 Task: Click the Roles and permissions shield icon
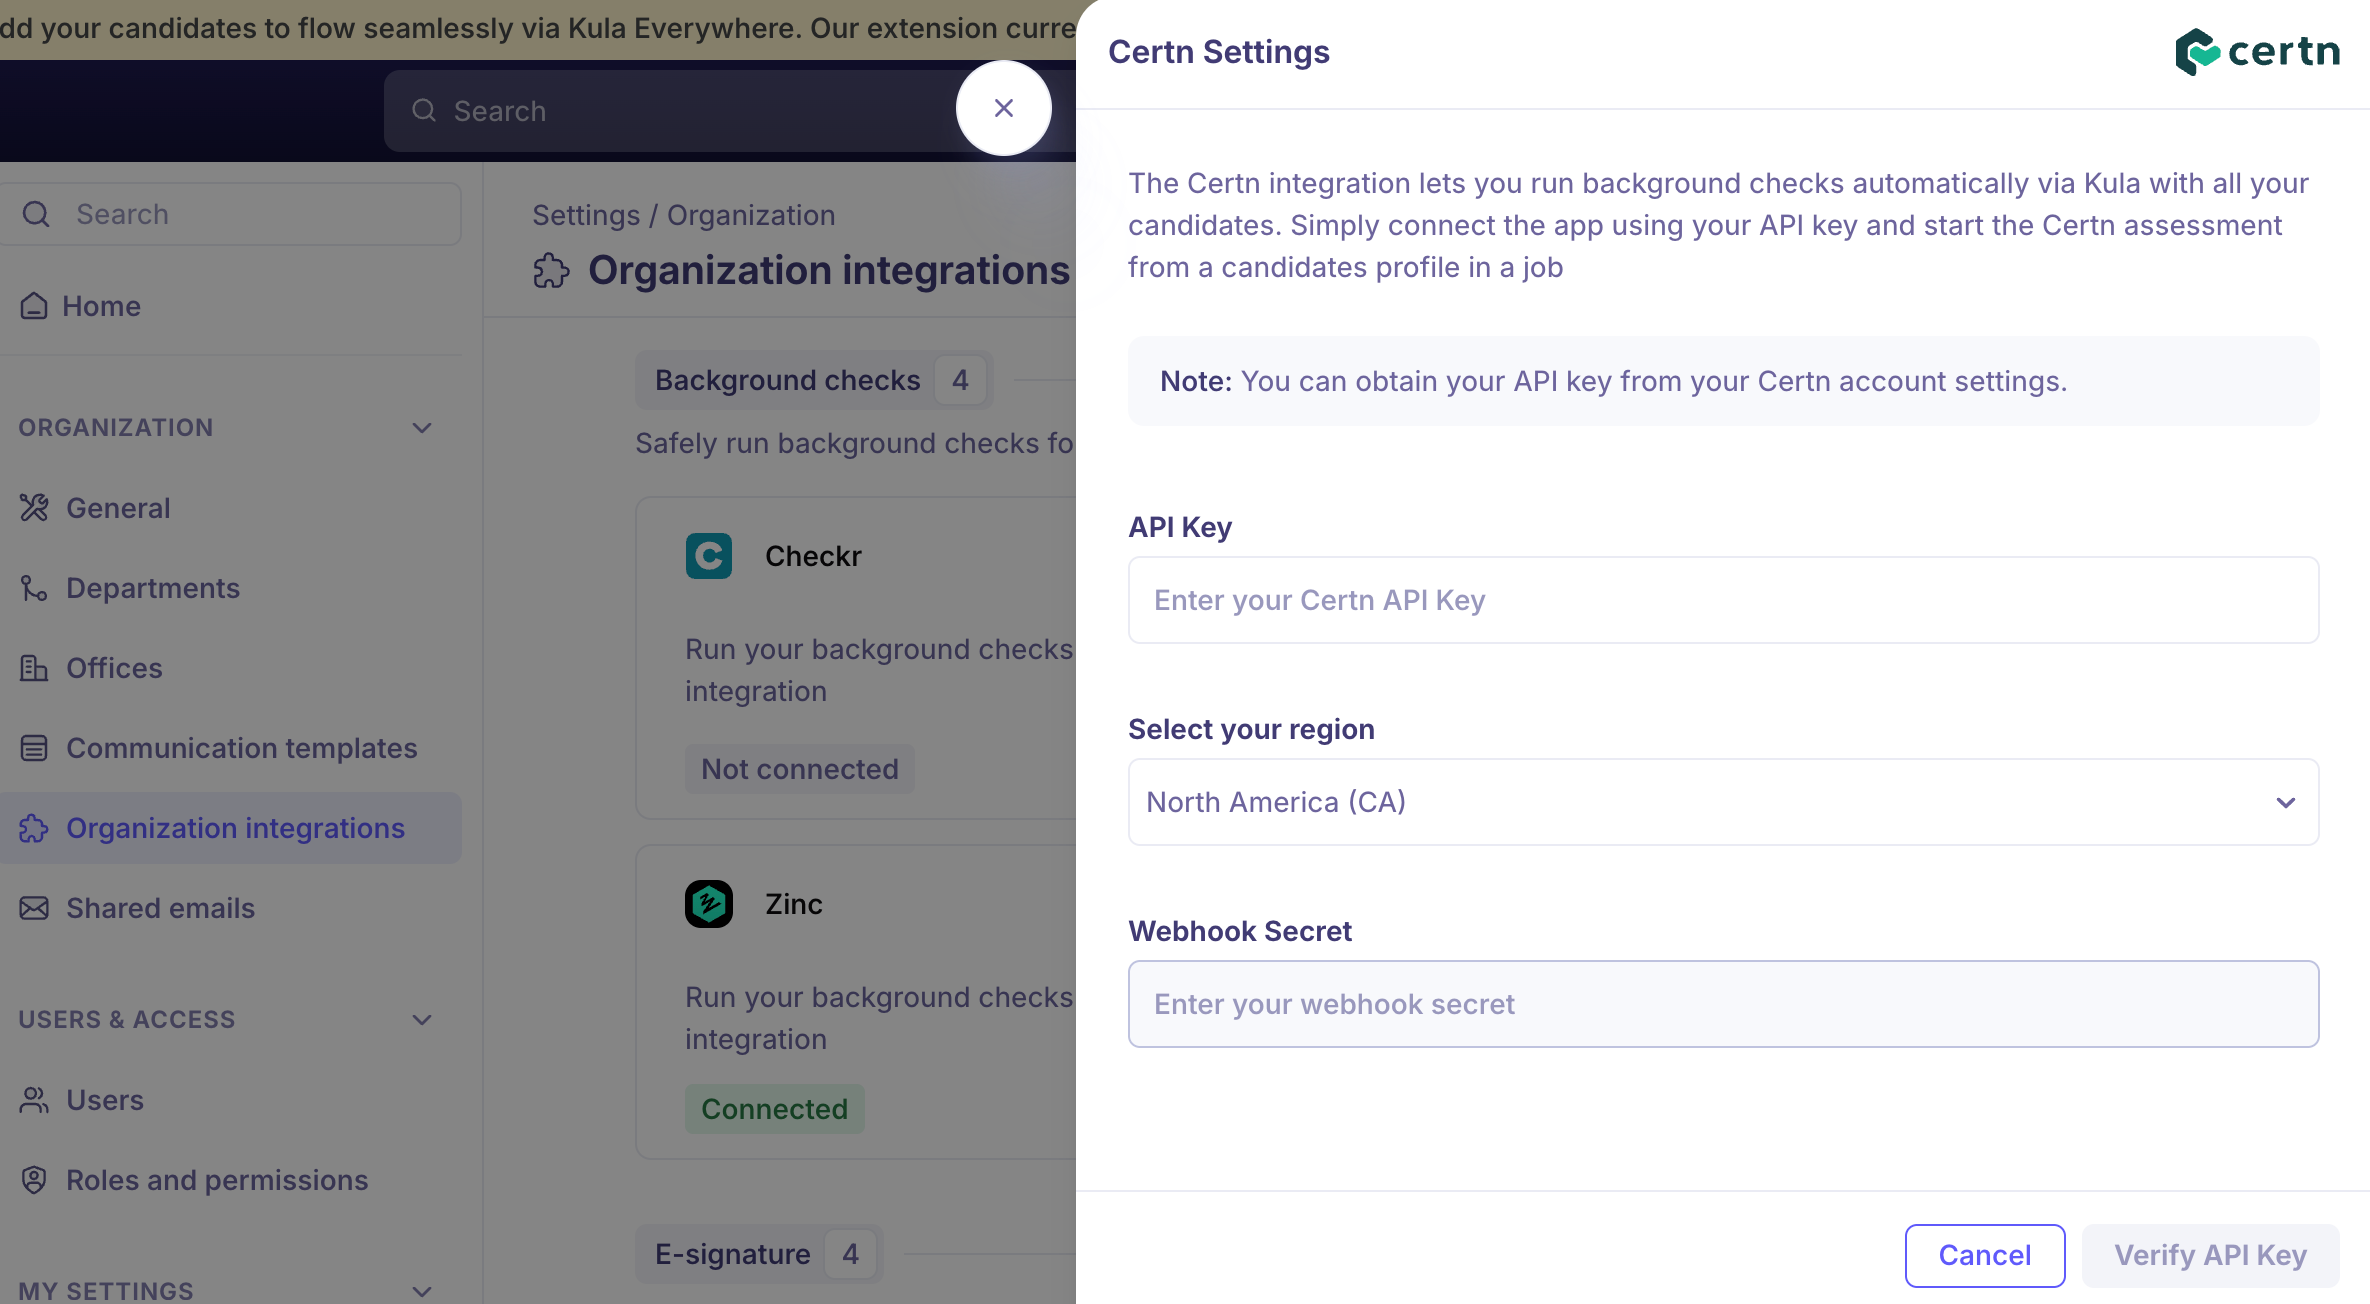(34, 1180)
